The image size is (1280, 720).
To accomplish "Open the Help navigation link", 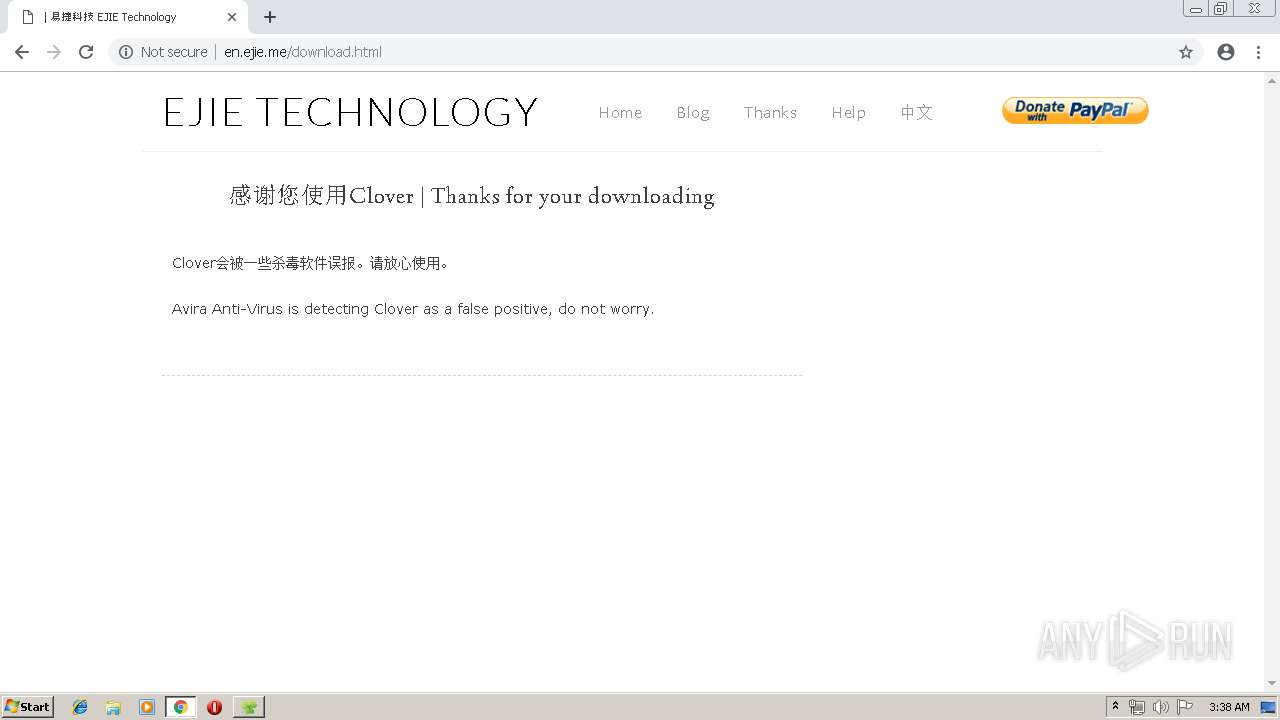I will click(848, 112).
